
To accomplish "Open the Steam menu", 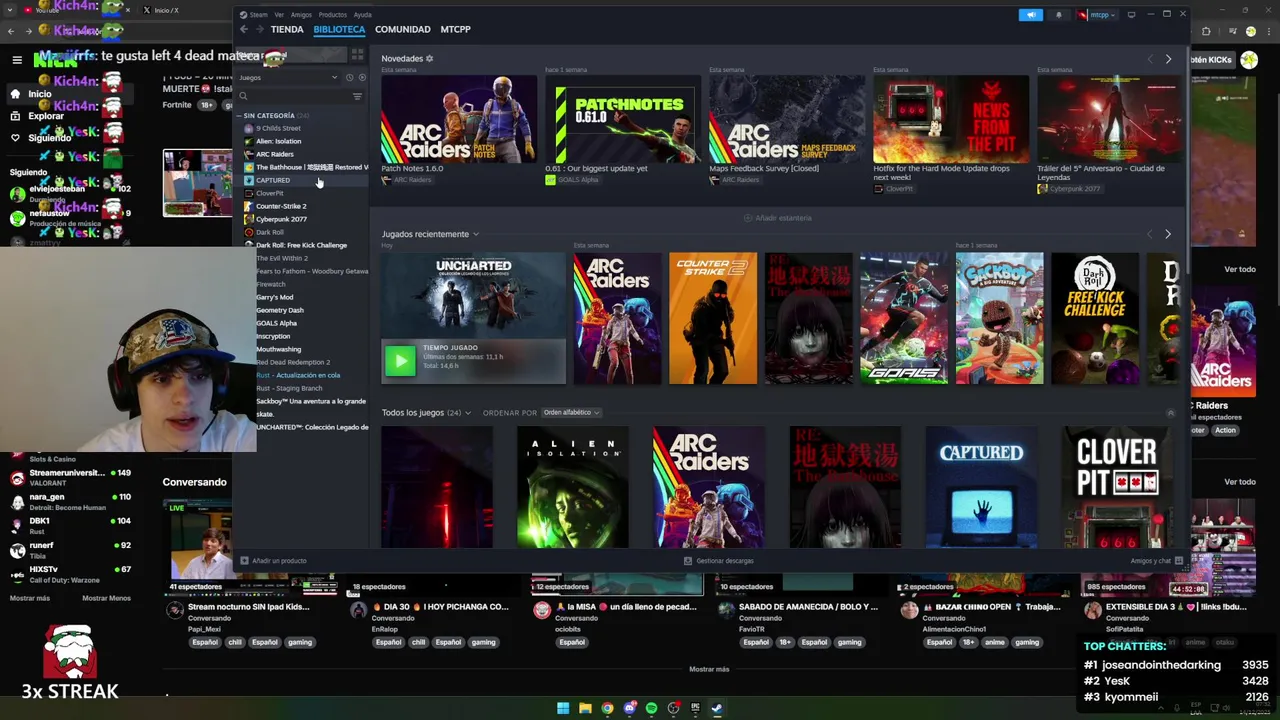I will [258, 15].
